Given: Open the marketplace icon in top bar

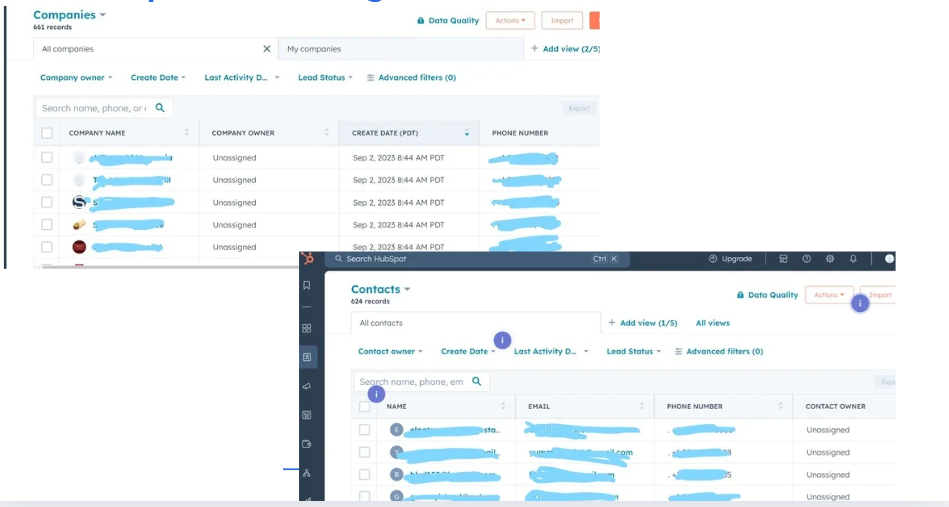Looking at the screenshot, I should pyautogui.click(x=782, y=259).
